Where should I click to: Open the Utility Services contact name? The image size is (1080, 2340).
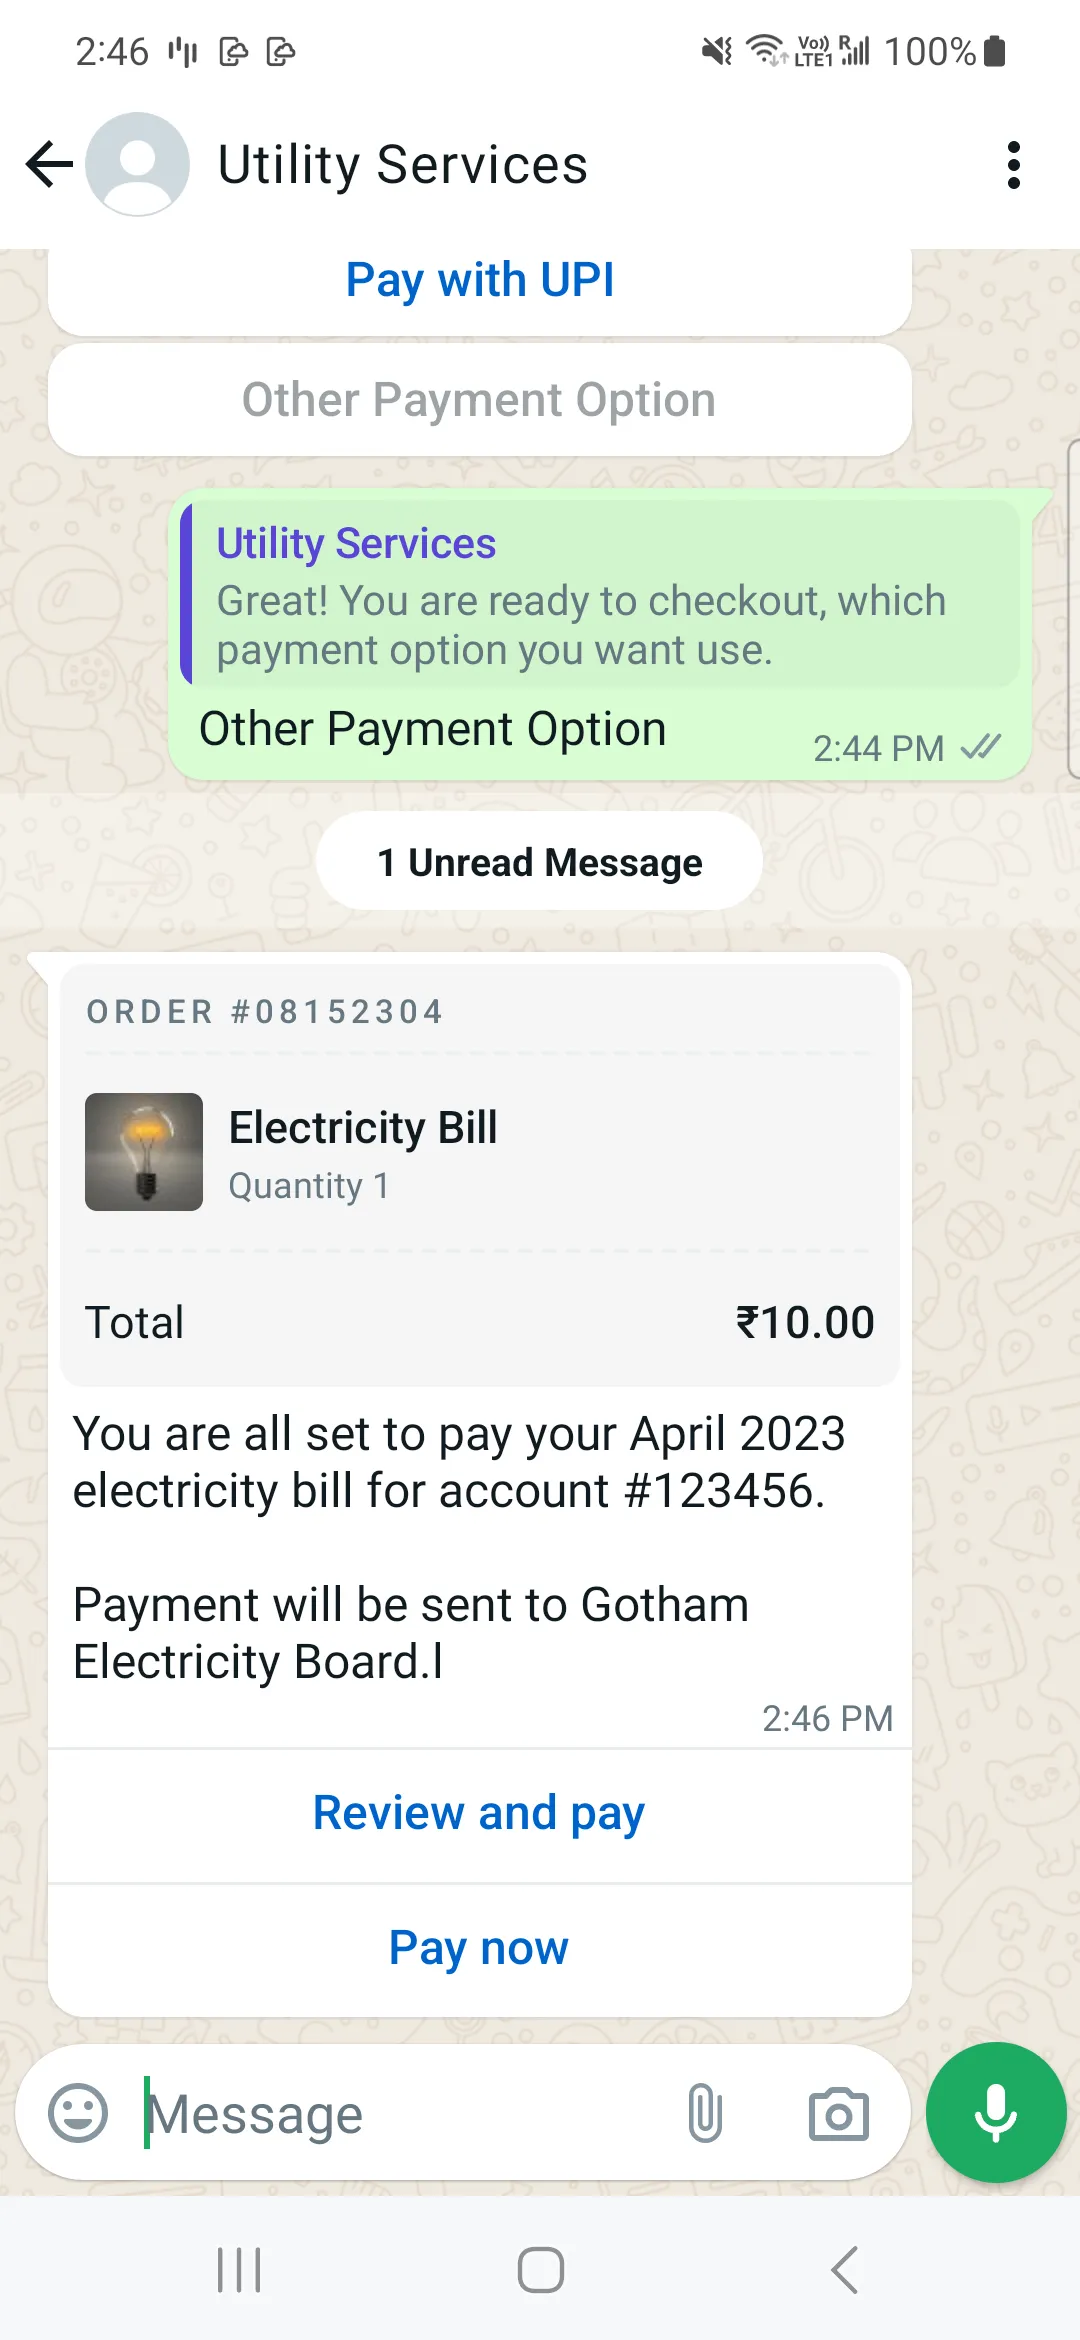(403, 165)
